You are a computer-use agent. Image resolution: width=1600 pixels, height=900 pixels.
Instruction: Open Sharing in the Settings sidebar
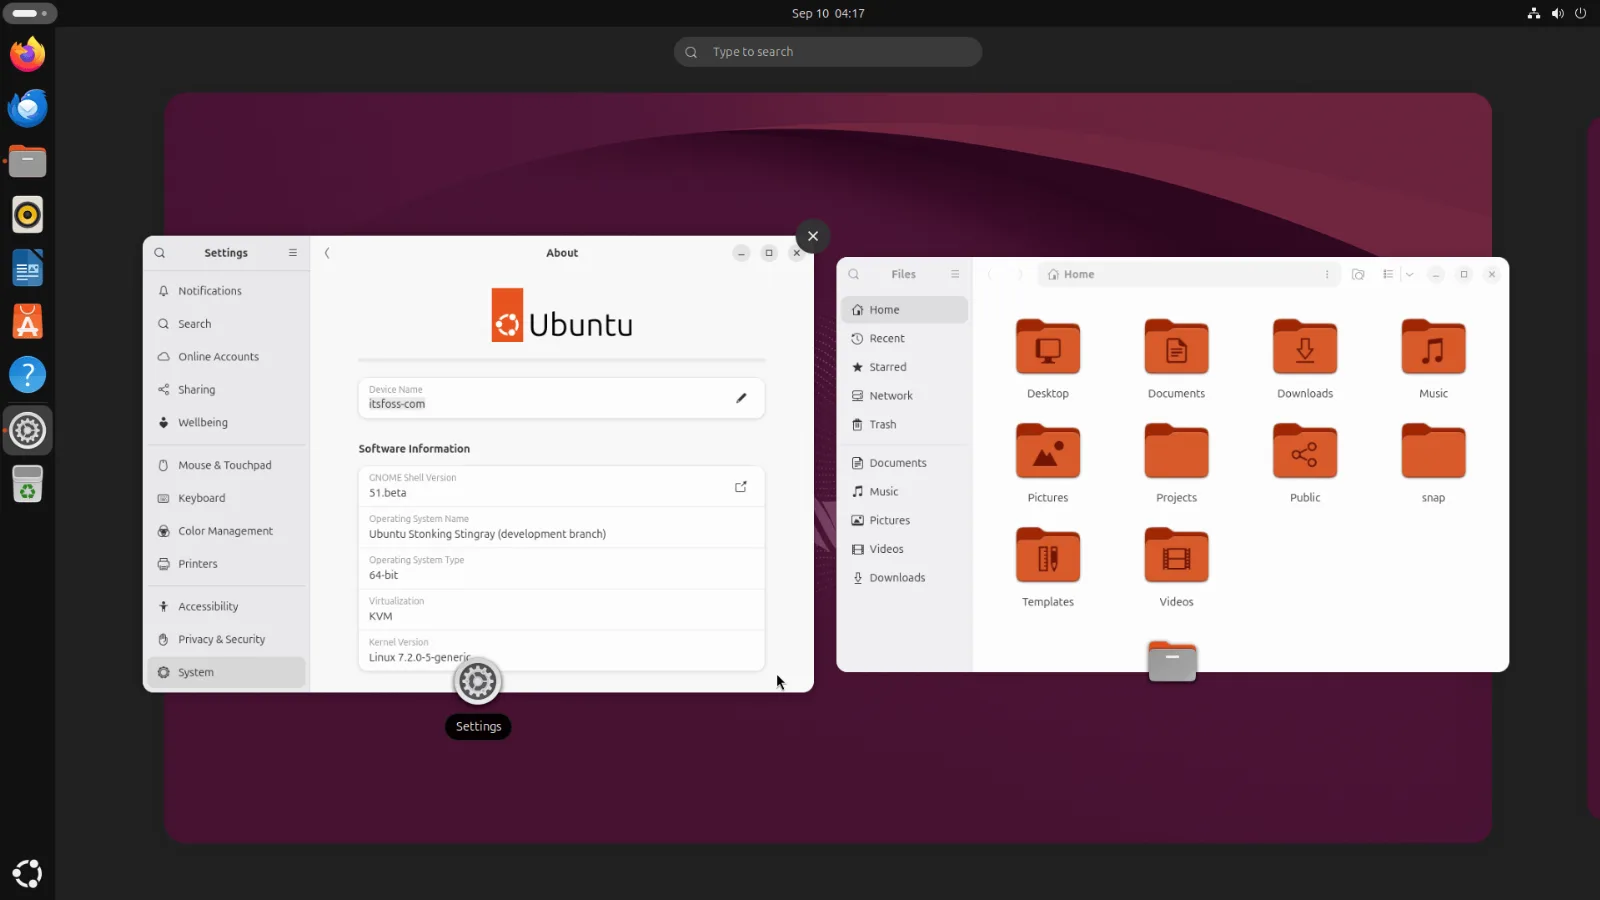click(x=226, y=390)
